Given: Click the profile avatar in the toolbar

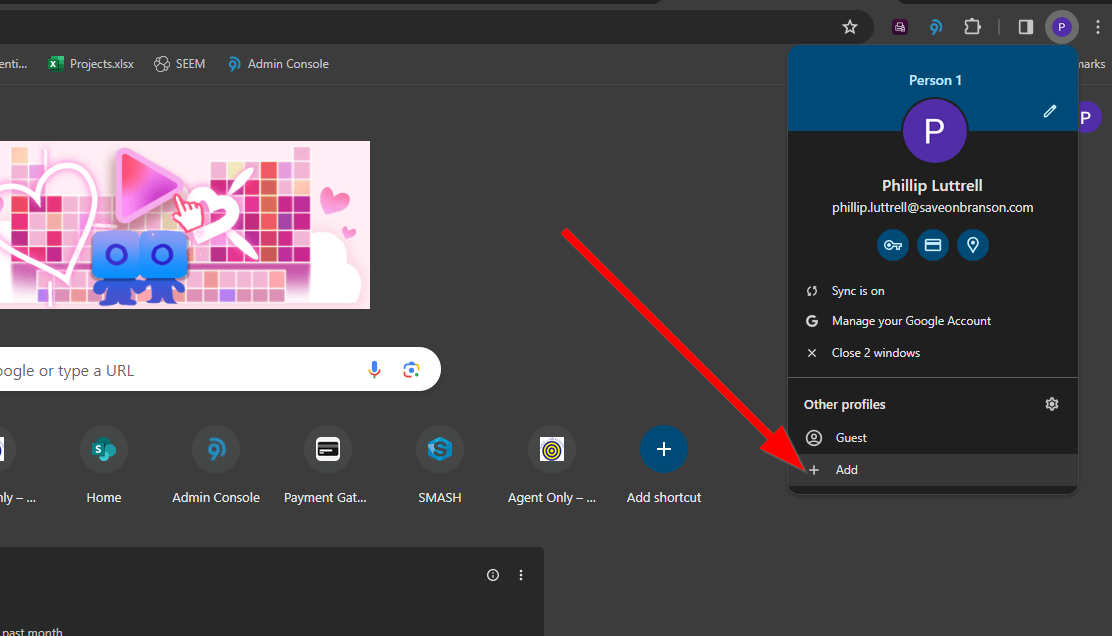Looking at the screenshot, I should click(x=1060, y=27).
